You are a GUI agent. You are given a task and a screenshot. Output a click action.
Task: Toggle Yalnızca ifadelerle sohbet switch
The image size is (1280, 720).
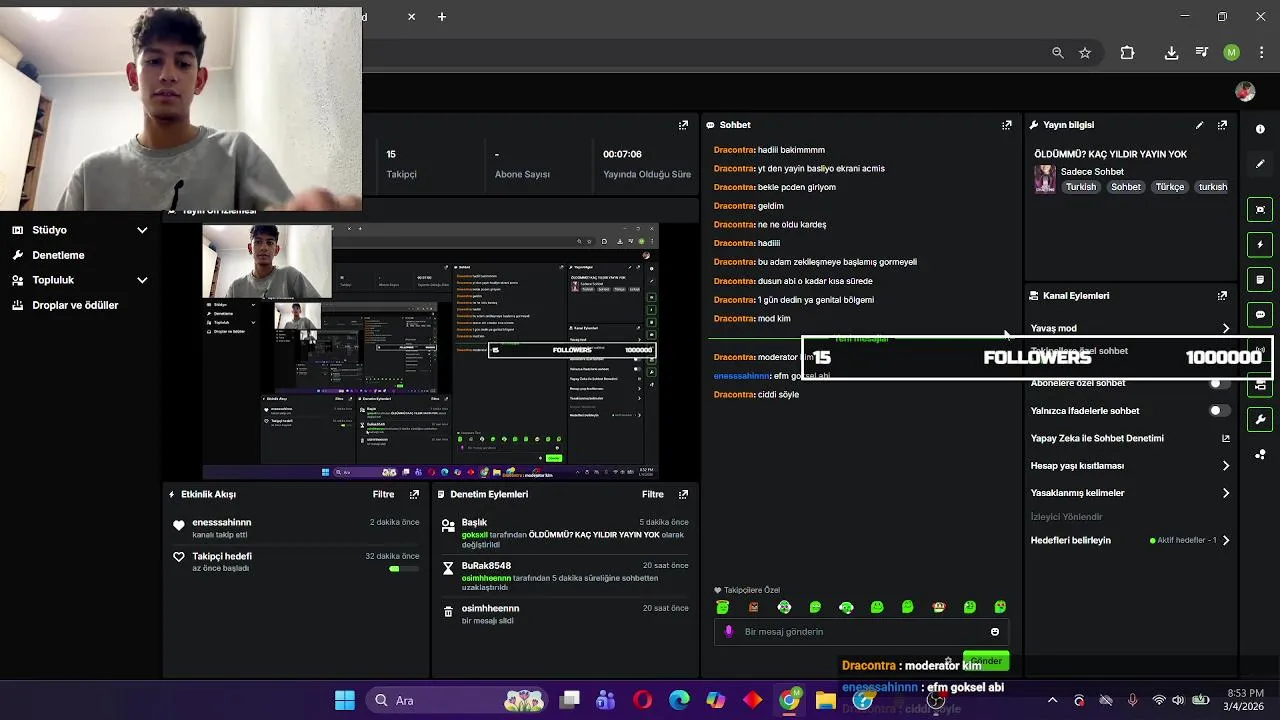pyautogui.click(x=1219, y=411)
